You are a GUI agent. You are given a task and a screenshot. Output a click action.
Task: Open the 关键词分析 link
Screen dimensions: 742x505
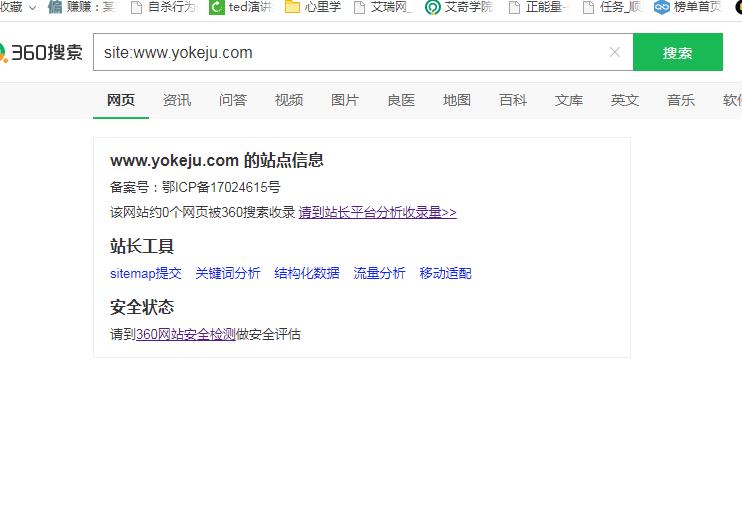pyautogui.click(x=228, y=273)
